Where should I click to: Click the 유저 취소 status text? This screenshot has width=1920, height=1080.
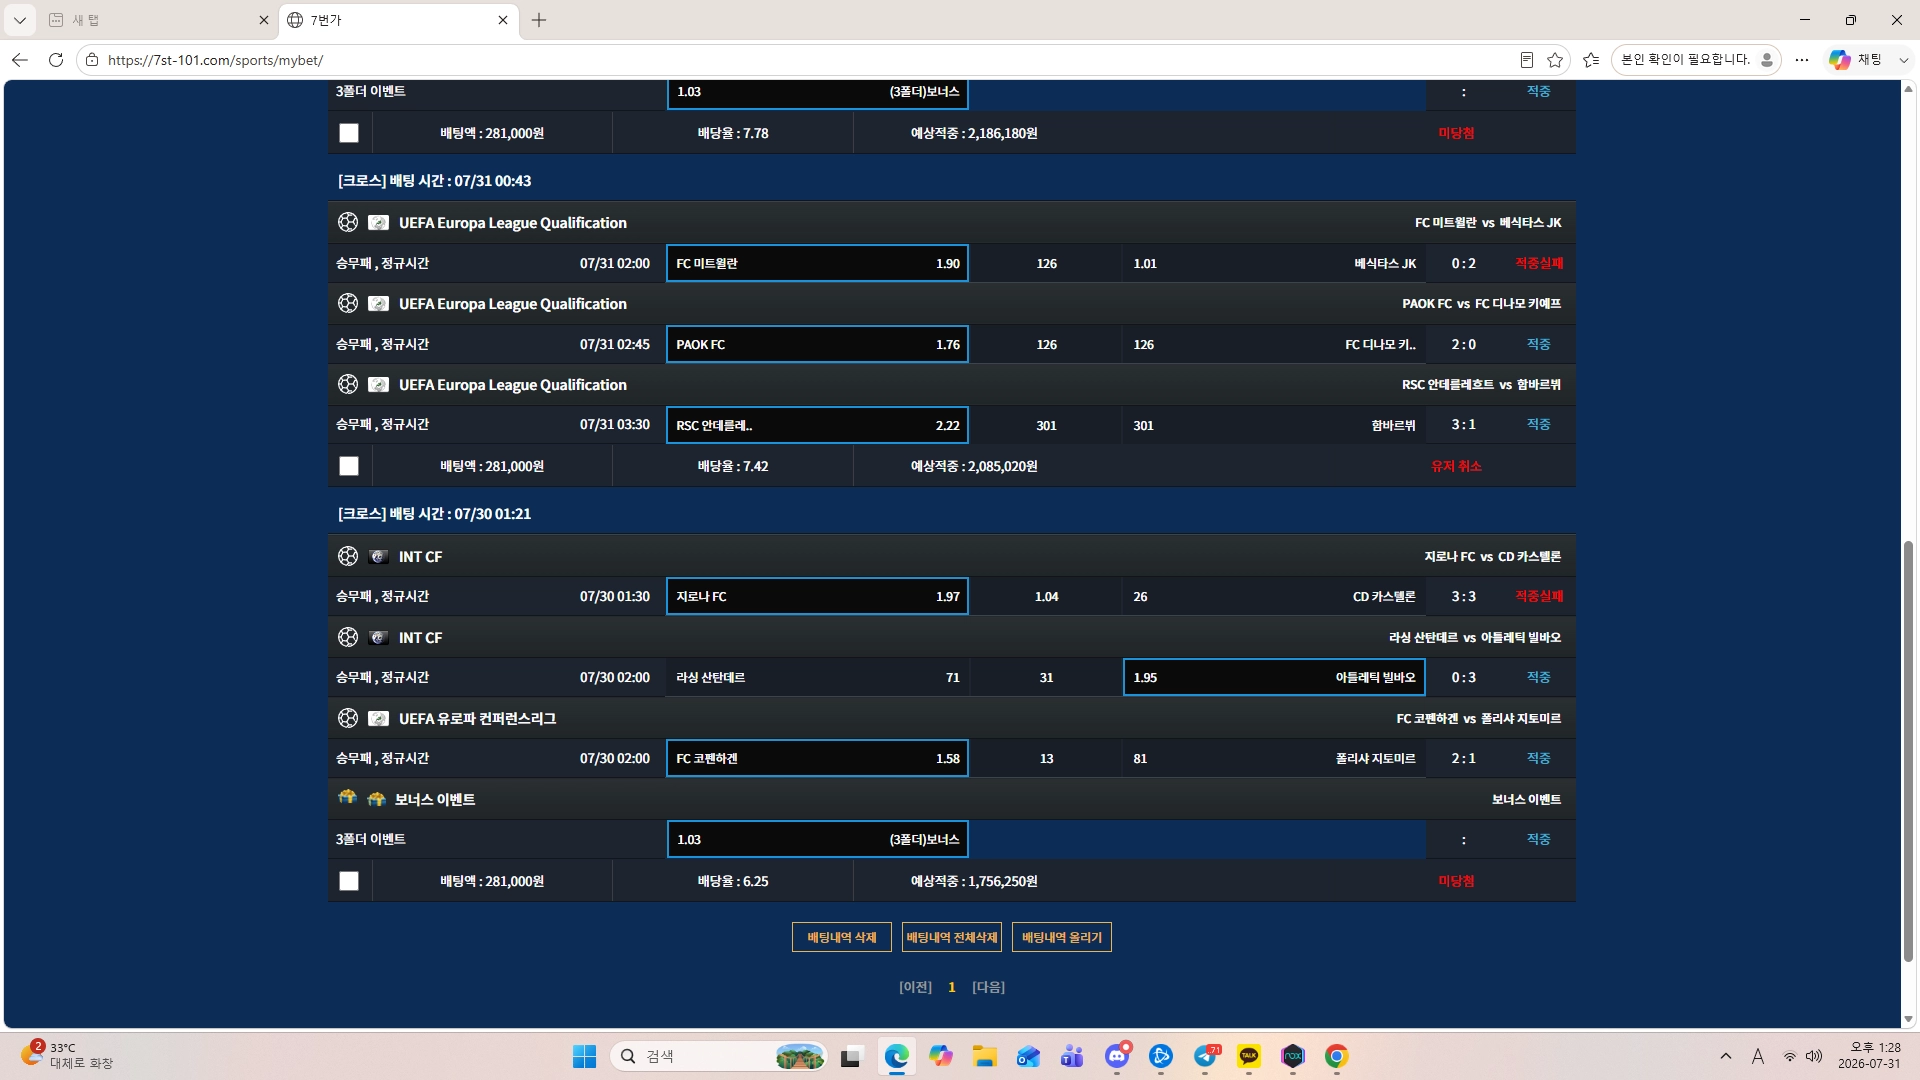1456,466
